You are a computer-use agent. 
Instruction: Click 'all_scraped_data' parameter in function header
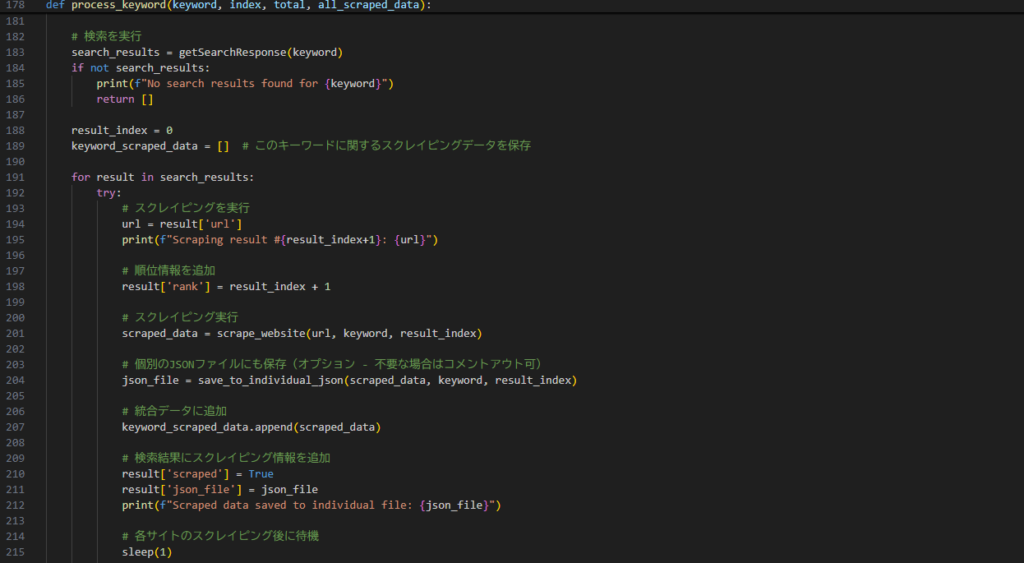click(368, 5)
